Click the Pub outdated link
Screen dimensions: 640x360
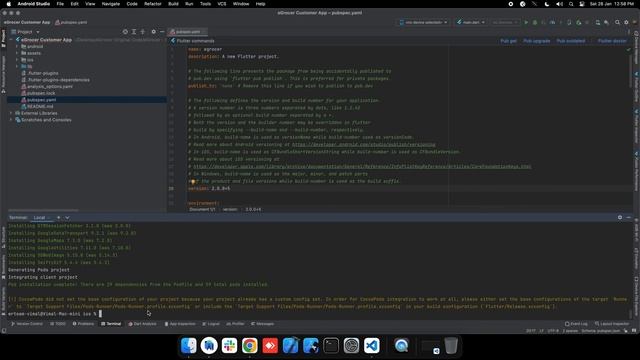tap(571, 41)
